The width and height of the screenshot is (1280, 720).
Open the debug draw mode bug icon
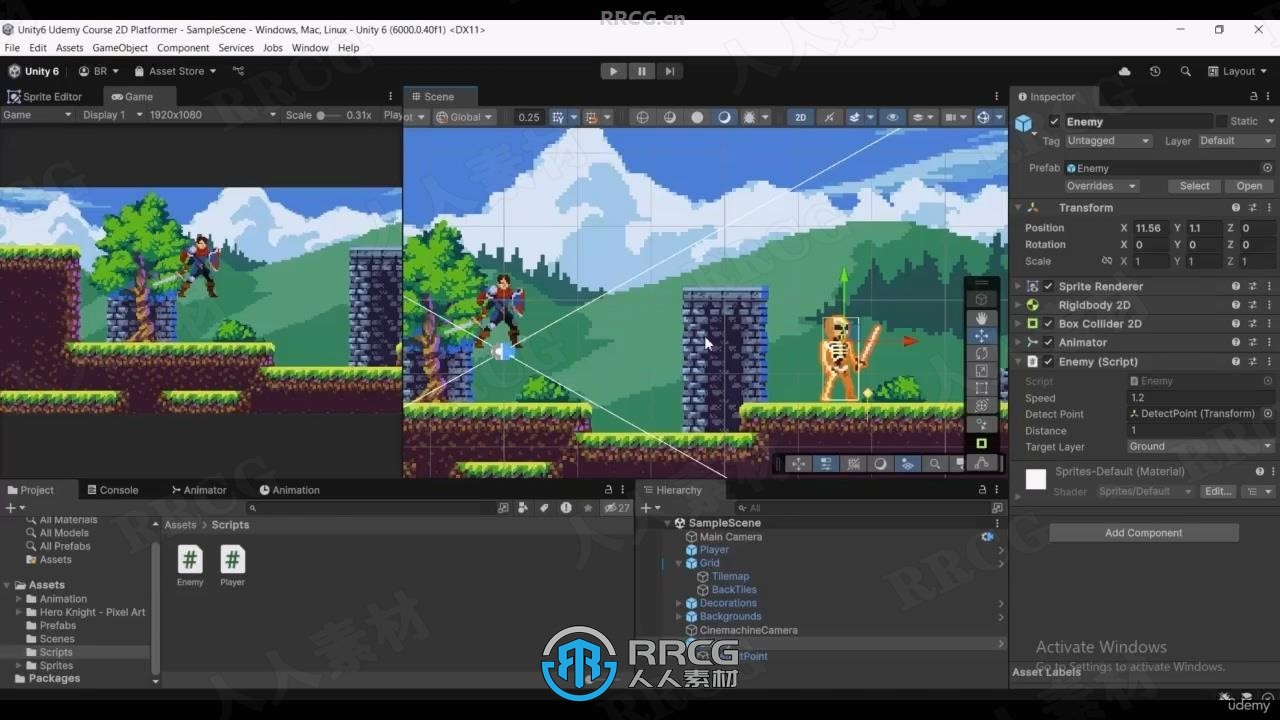[x=750, y=117]
